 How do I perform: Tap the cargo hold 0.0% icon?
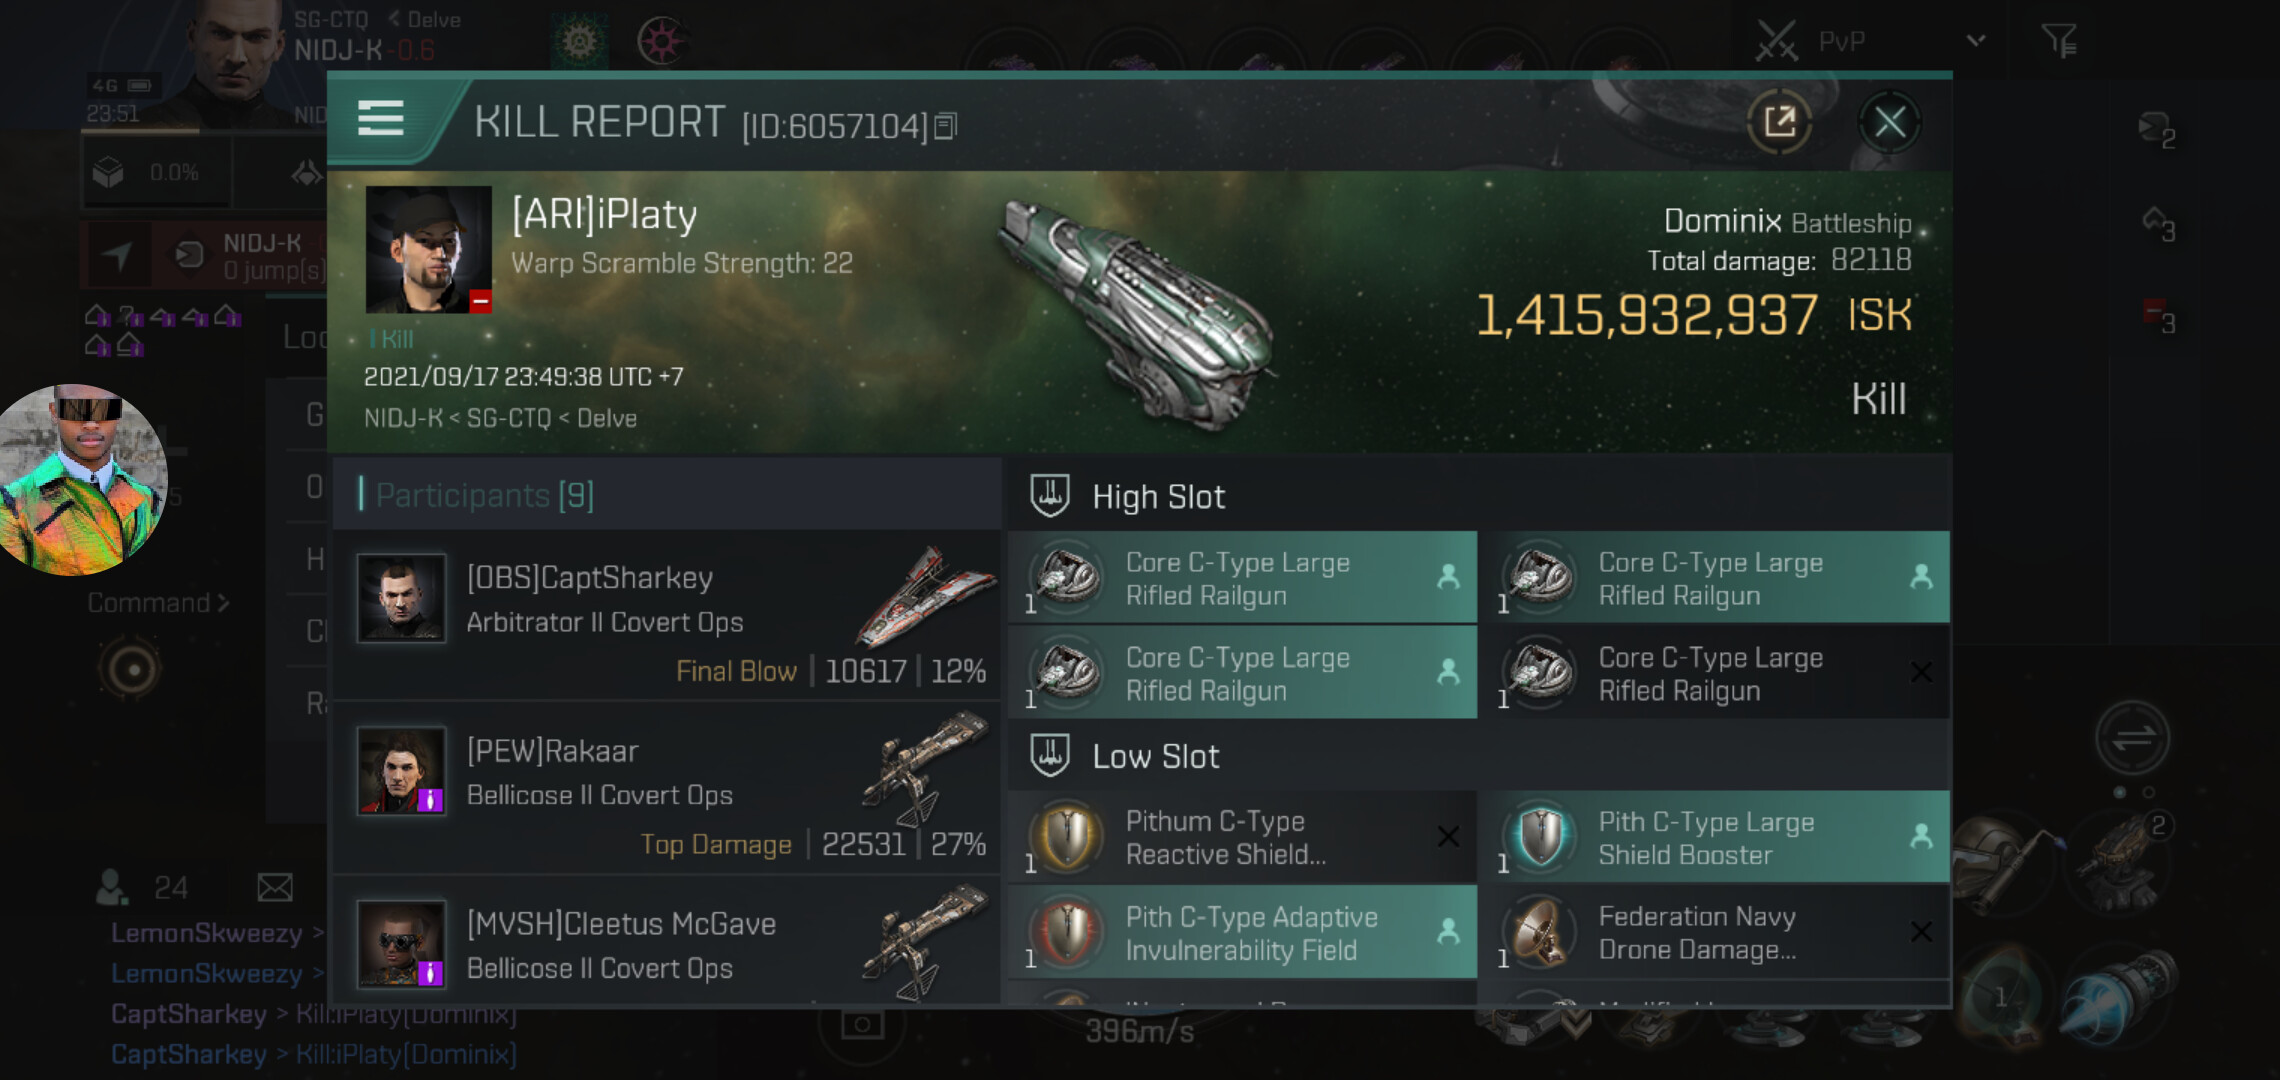109,173
